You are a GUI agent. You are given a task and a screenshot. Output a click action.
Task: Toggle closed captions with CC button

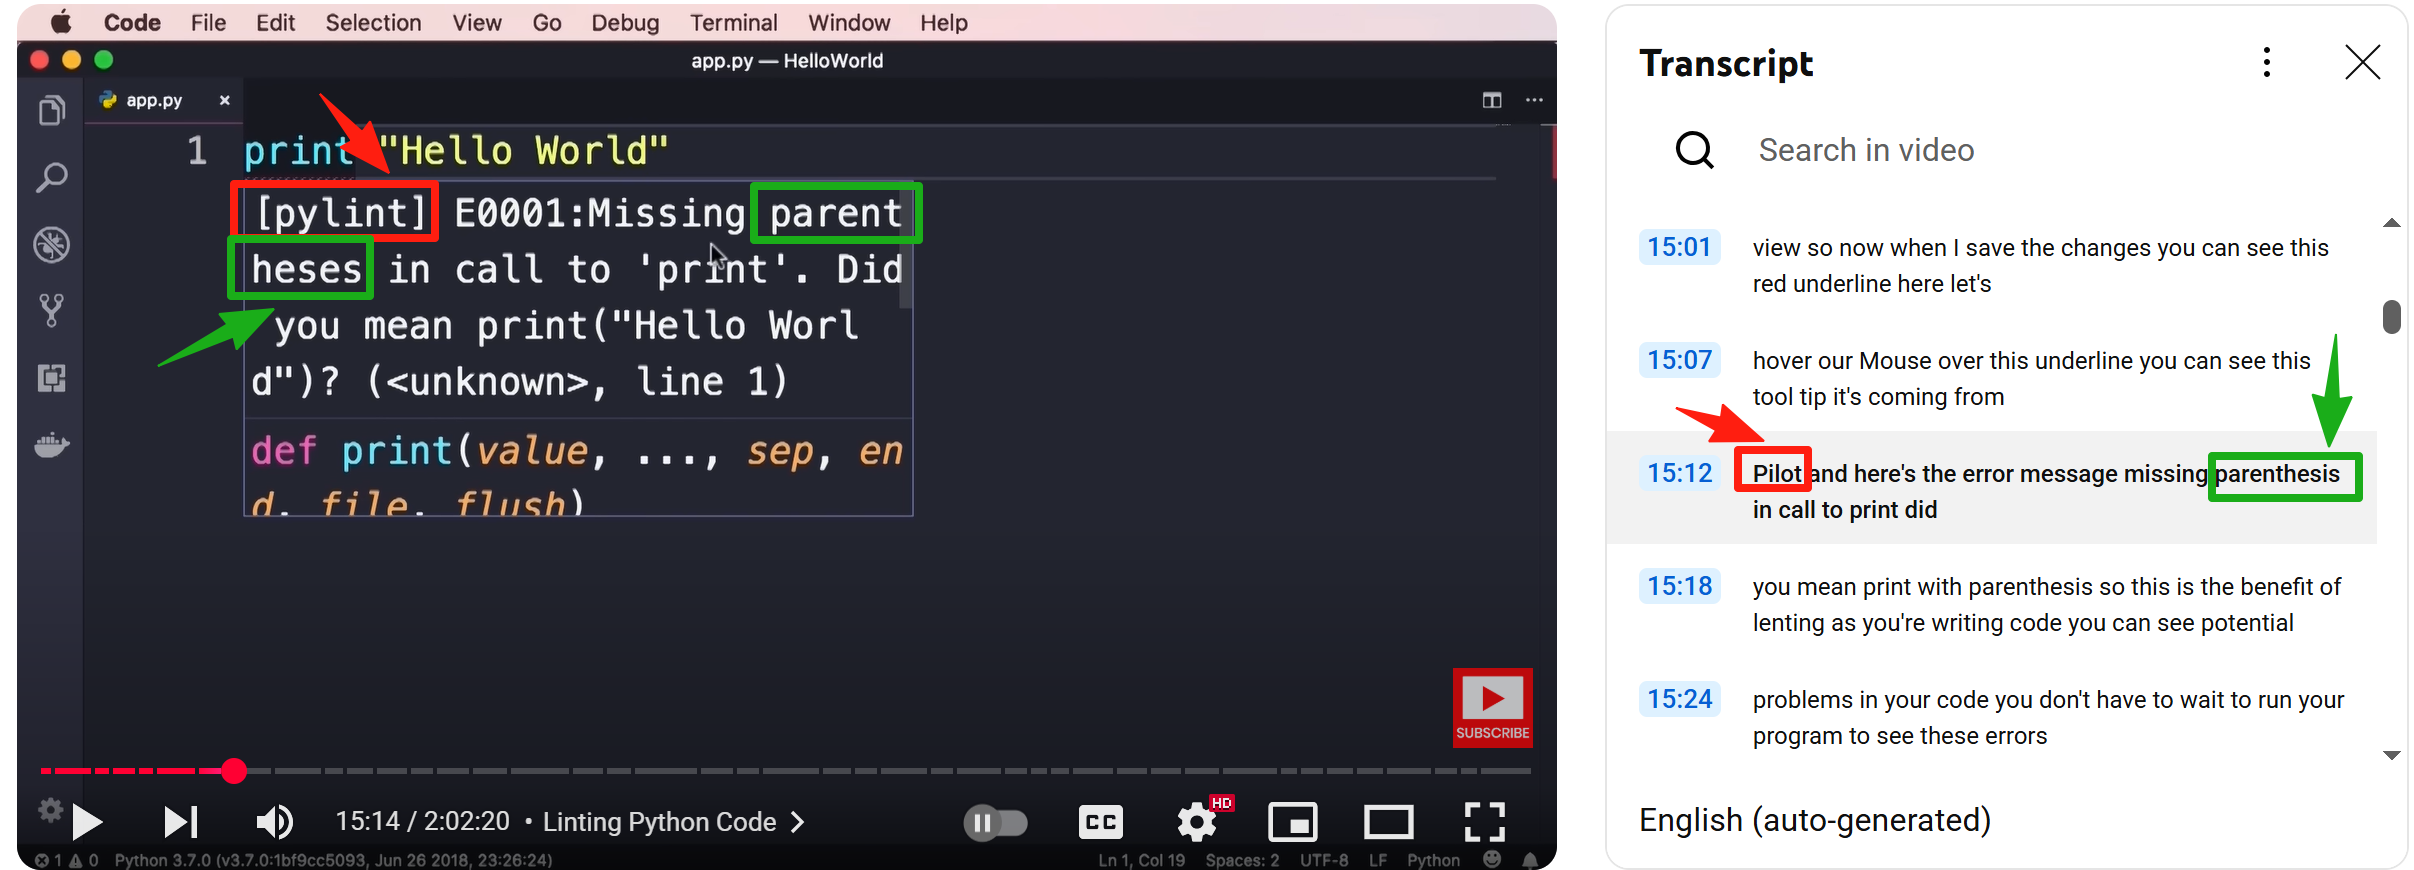(x=1100, y=822)
